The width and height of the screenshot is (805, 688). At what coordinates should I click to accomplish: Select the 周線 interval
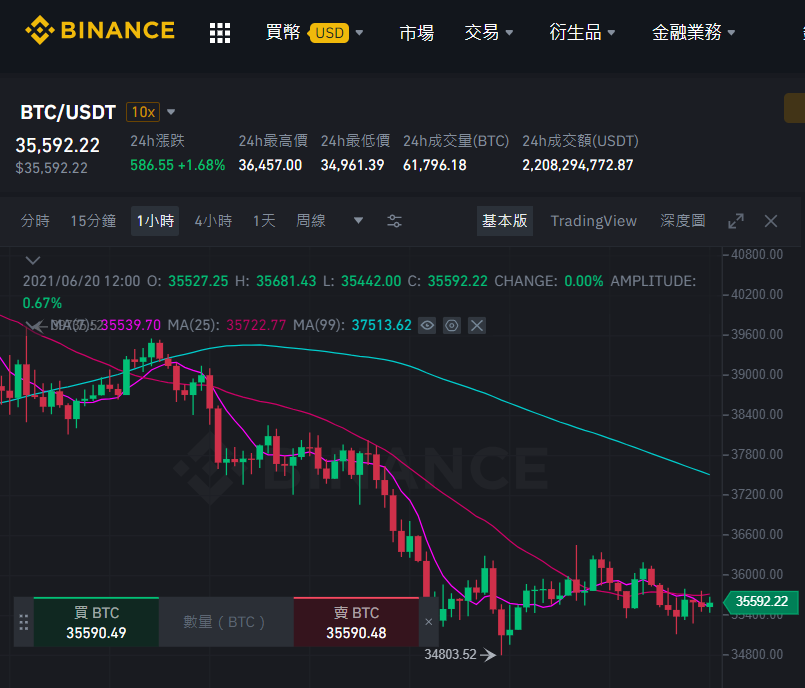311,221
